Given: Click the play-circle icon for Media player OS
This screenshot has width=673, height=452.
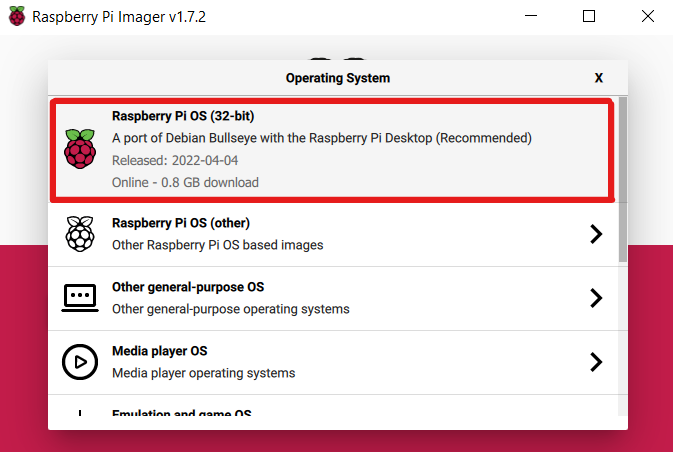Looking at the screenshot, I should (80, 362).
